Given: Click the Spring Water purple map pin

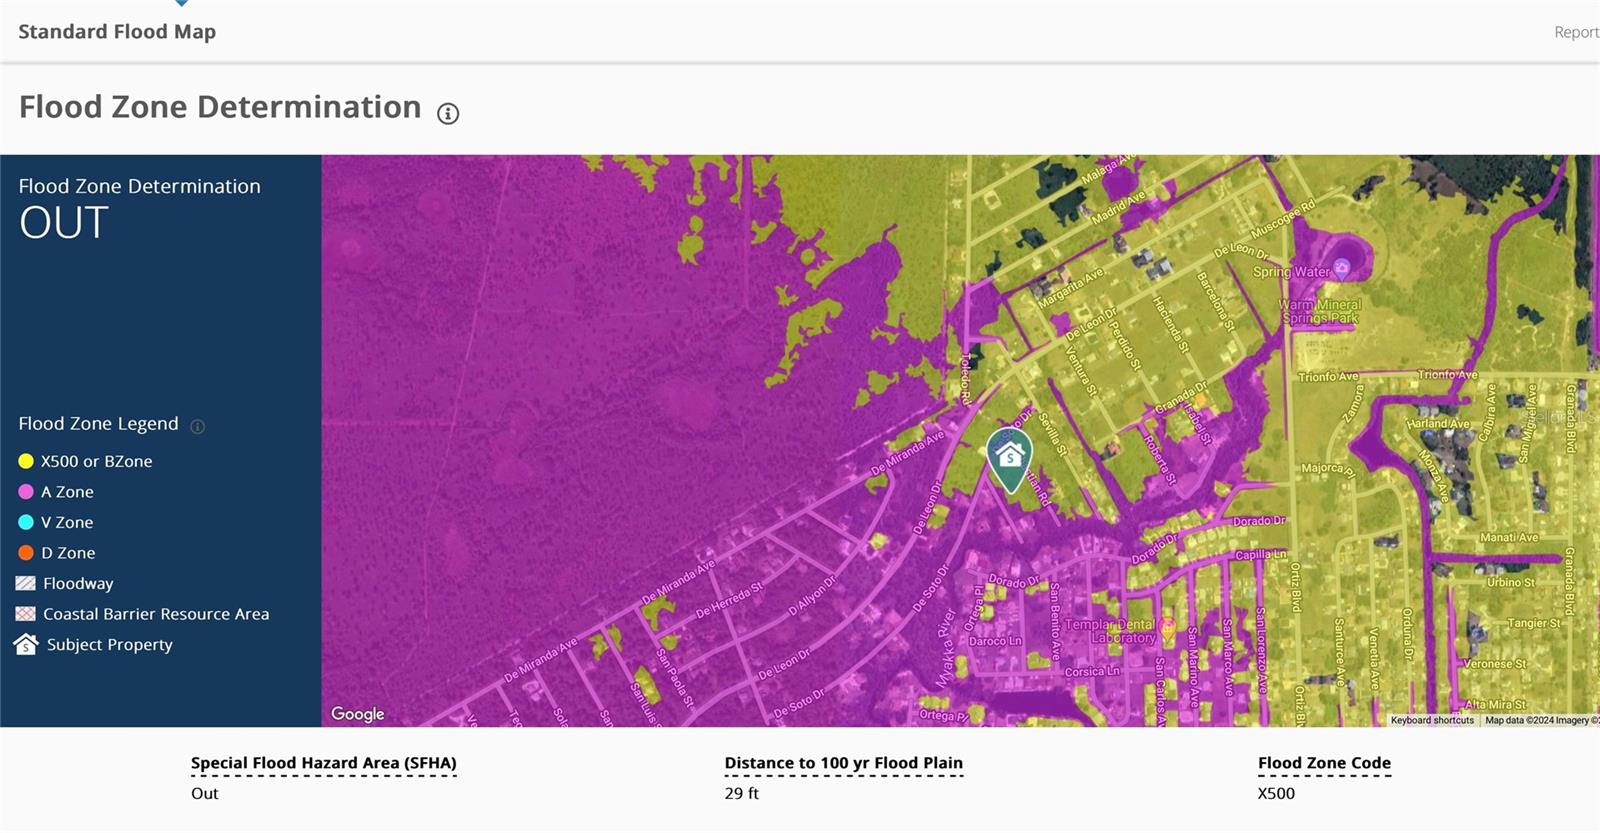Looking at the screenshot, I should tap(1342, 268).
